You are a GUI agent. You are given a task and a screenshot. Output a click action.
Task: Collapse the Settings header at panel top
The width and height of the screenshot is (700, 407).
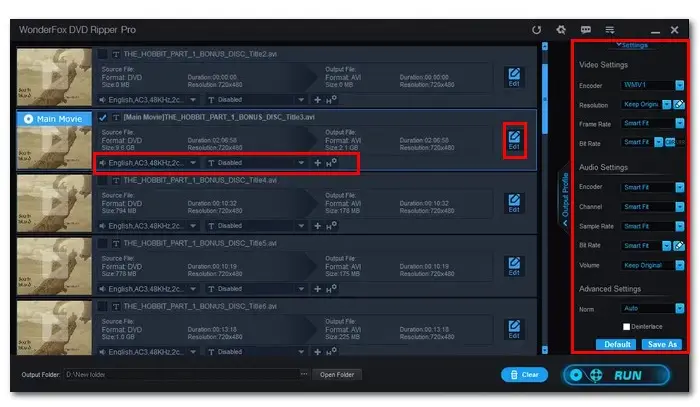click(632, 45)
